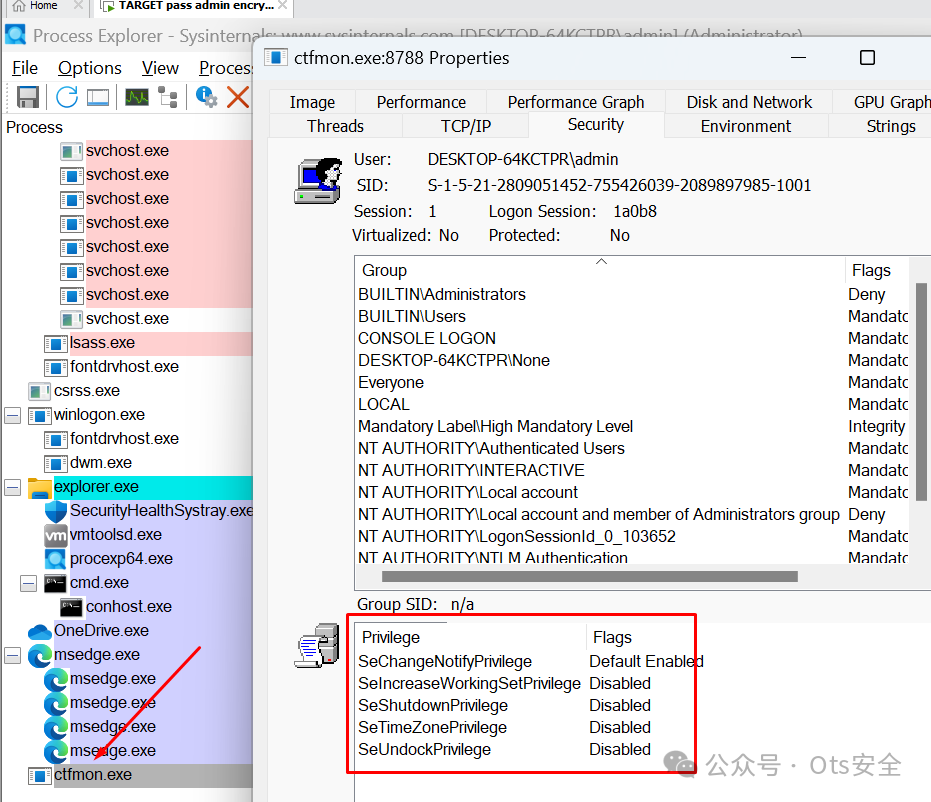Click the Save toolbar icon

tap(27, 97)
